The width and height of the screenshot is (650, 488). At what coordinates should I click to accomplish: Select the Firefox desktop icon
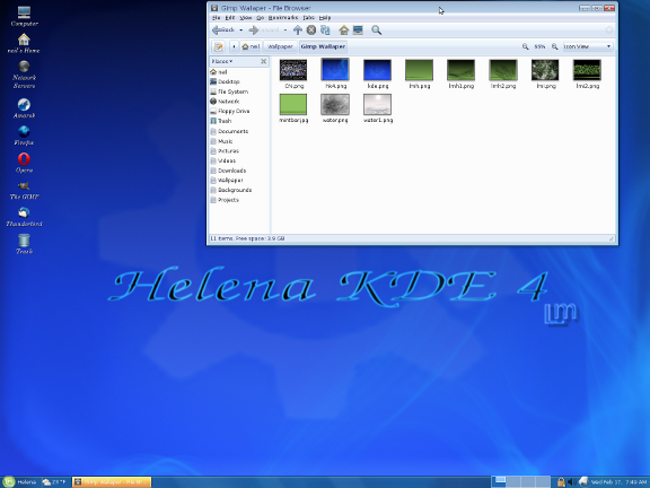[24, 136]
